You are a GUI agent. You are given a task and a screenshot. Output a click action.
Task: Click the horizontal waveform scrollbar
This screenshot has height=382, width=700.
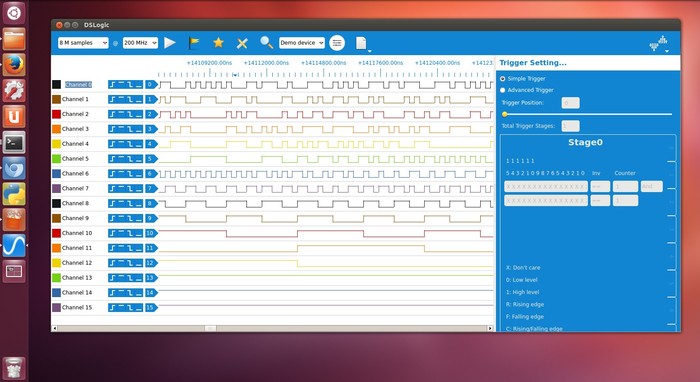click(x=272, y=328)
